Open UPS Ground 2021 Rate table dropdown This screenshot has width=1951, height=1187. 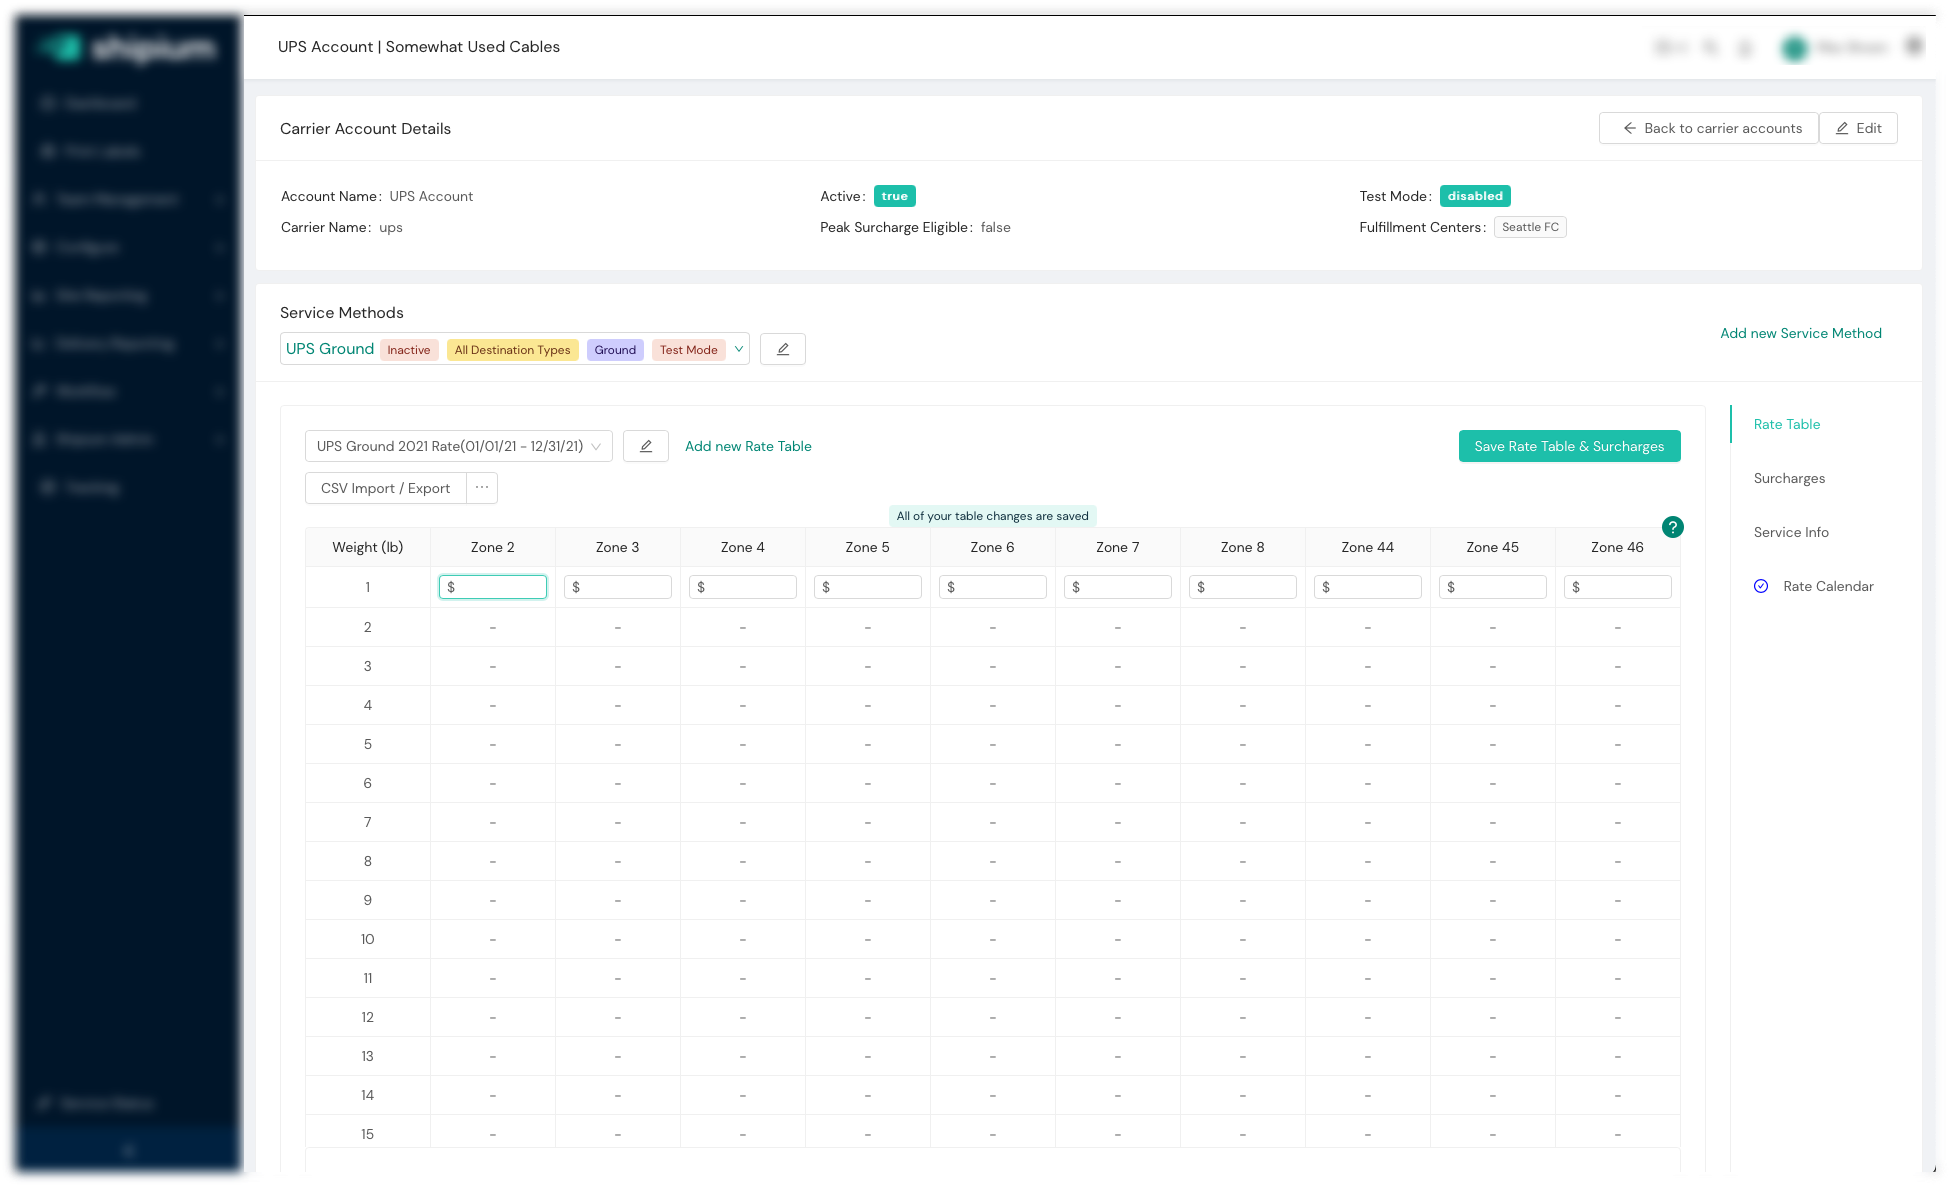458,446
